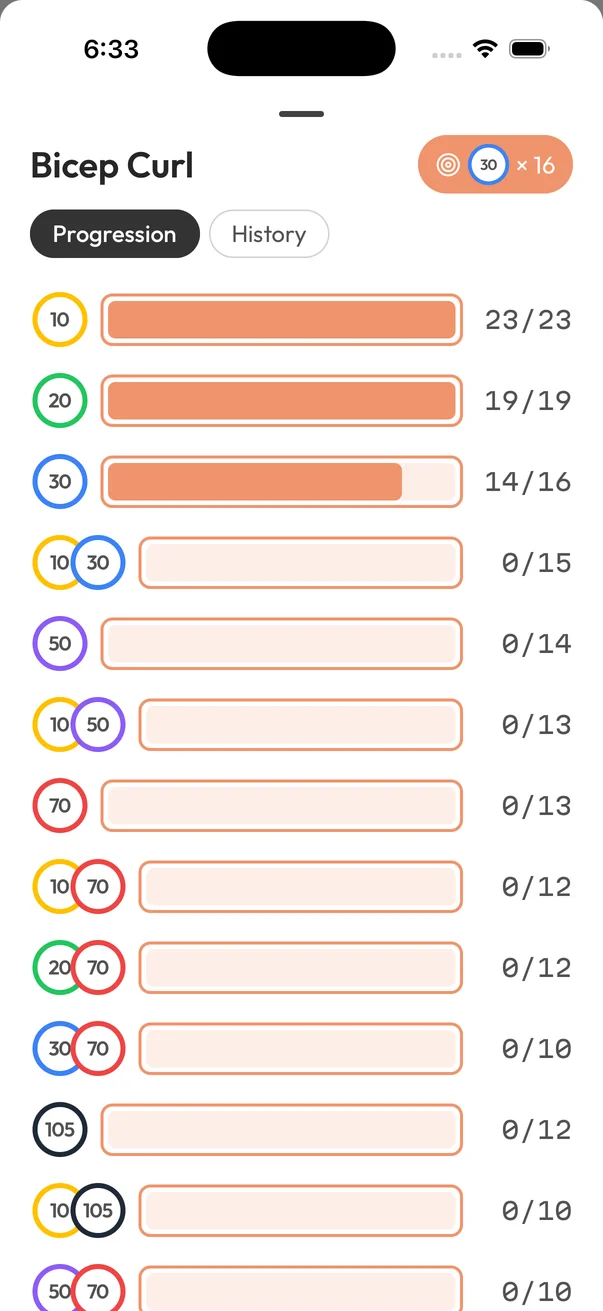
Task: Select the purple 50 weight badge
Action: click(x=60, y=643)
